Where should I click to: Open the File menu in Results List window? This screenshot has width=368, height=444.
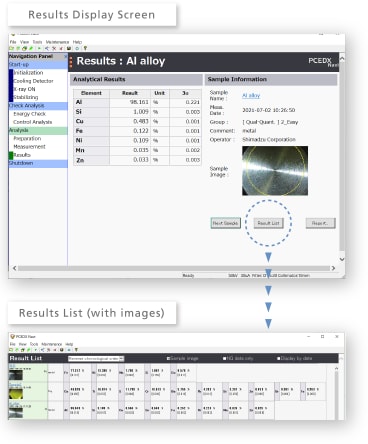coord(13,344)
